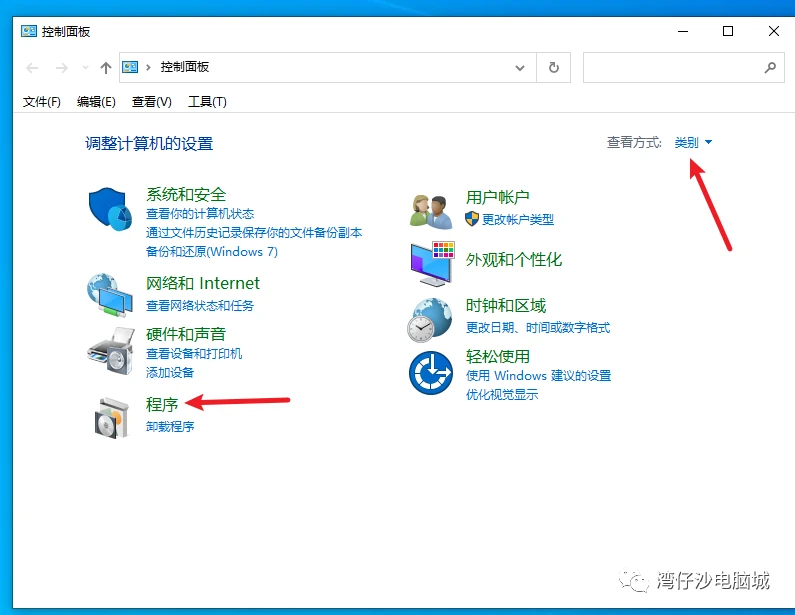
Task: Click 使用 Windows 建议的设置 link
Action: point(538,375)
